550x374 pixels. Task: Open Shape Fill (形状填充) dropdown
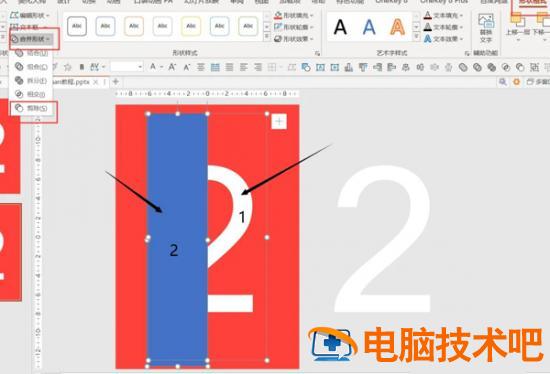point(294,15)
